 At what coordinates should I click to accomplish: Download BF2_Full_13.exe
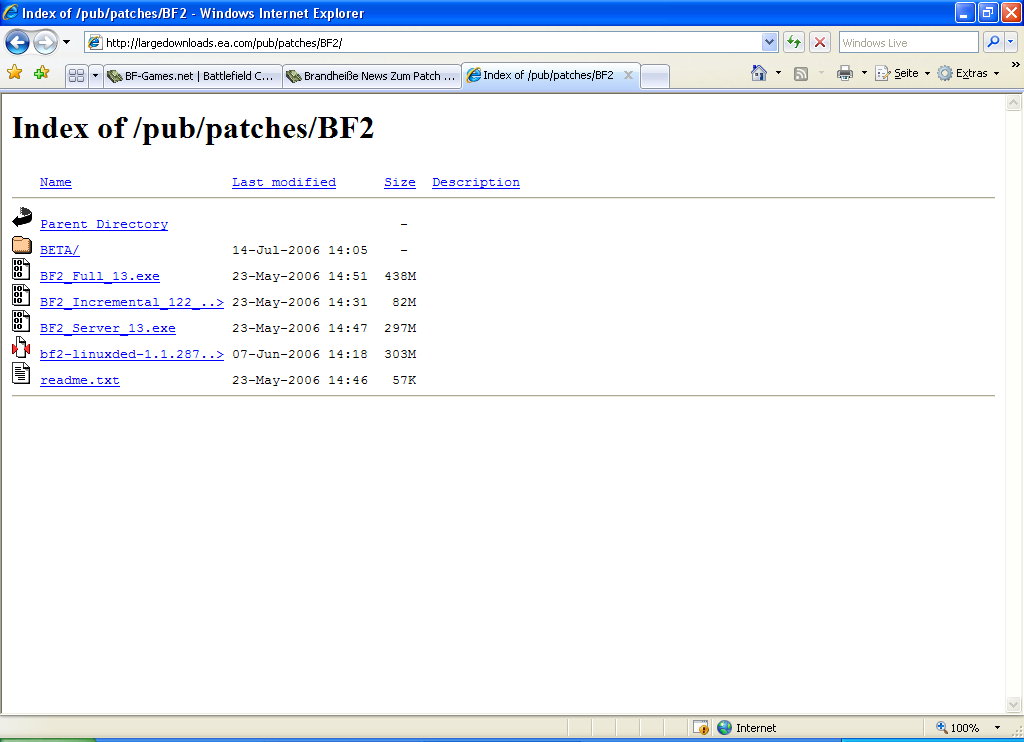[x=100, y=276]
